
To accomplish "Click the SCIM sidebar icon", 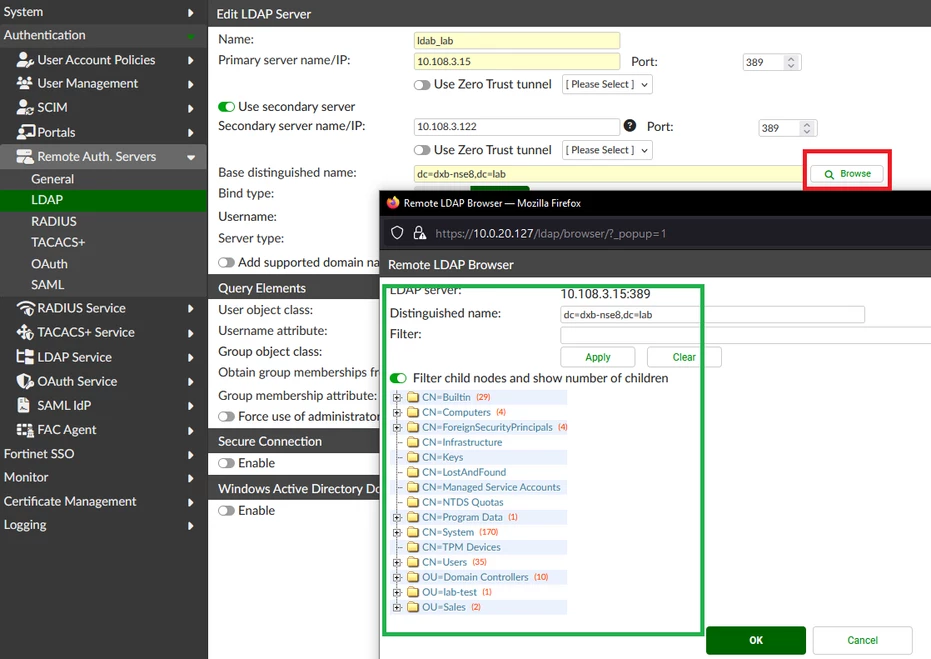I will pyautogui.click(x=24, y=107).
